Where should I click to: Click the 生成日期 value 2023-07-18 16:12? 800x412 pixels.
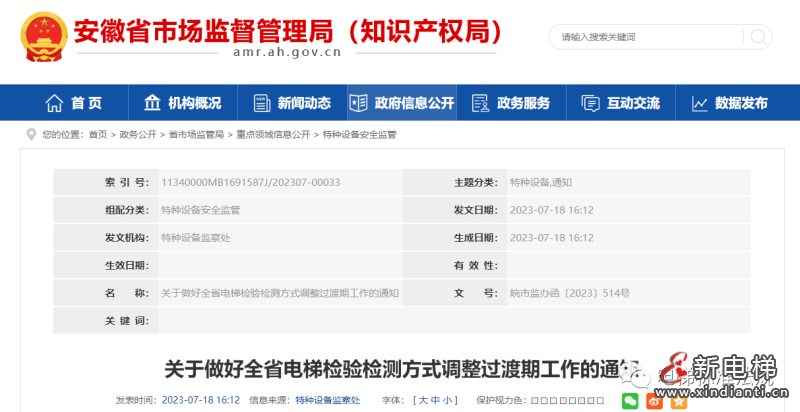coord(552,238)
